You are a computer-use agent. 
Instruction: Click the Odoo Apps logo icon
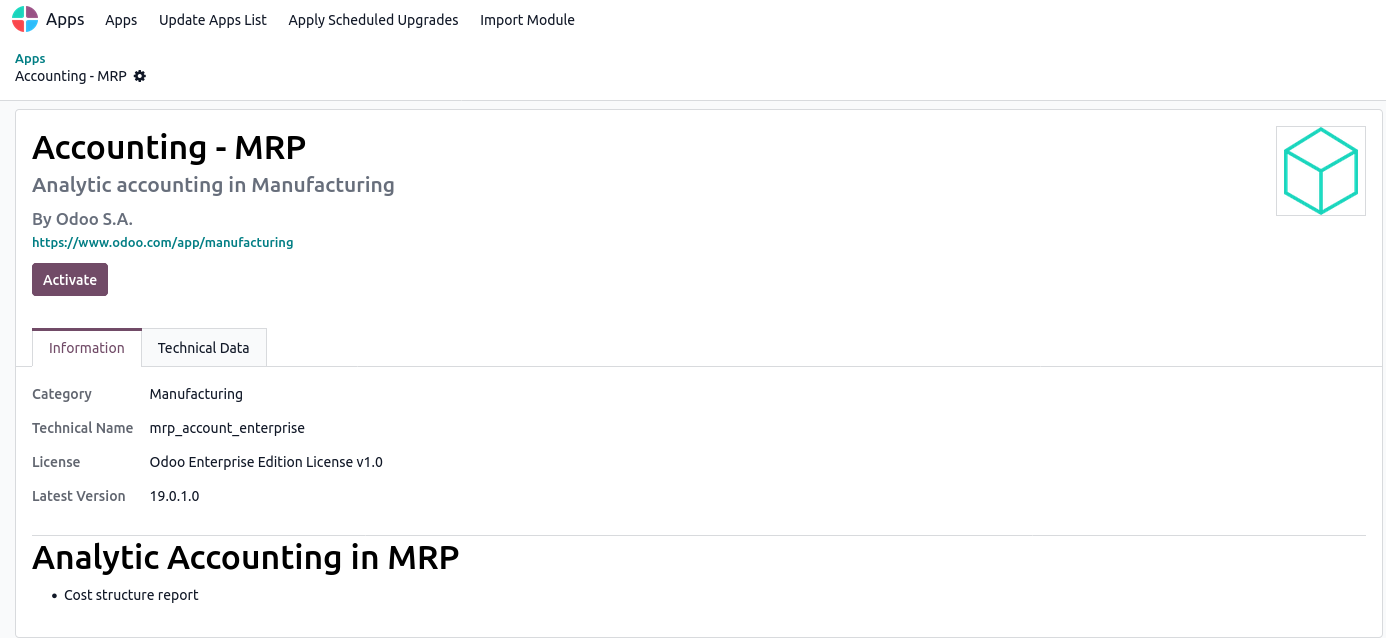(x=25, y=20)
